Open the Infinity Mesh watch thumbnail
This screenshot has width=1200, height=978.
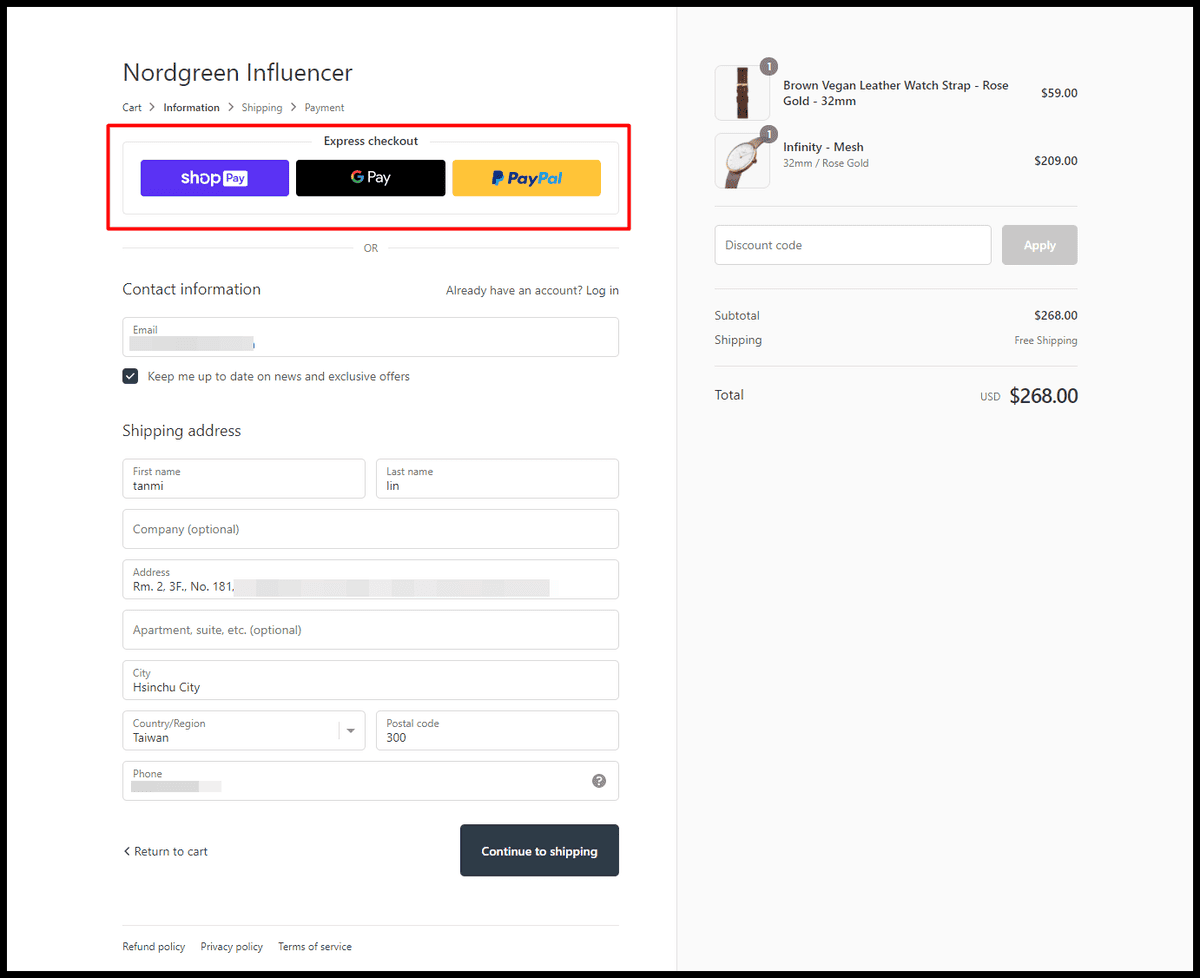[x=742, y=160]
